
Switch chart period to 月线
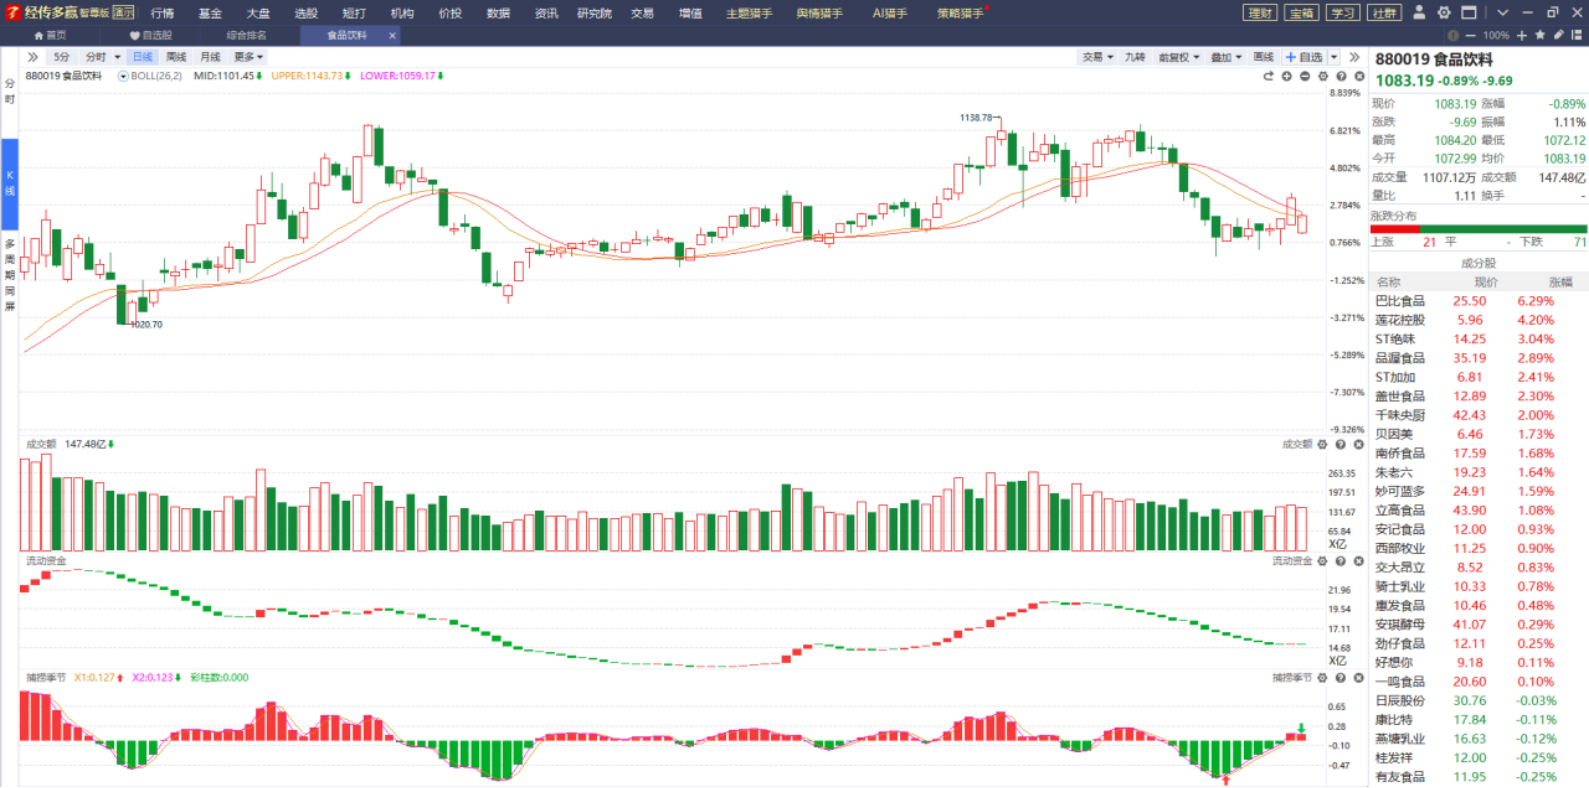[210, 57]
